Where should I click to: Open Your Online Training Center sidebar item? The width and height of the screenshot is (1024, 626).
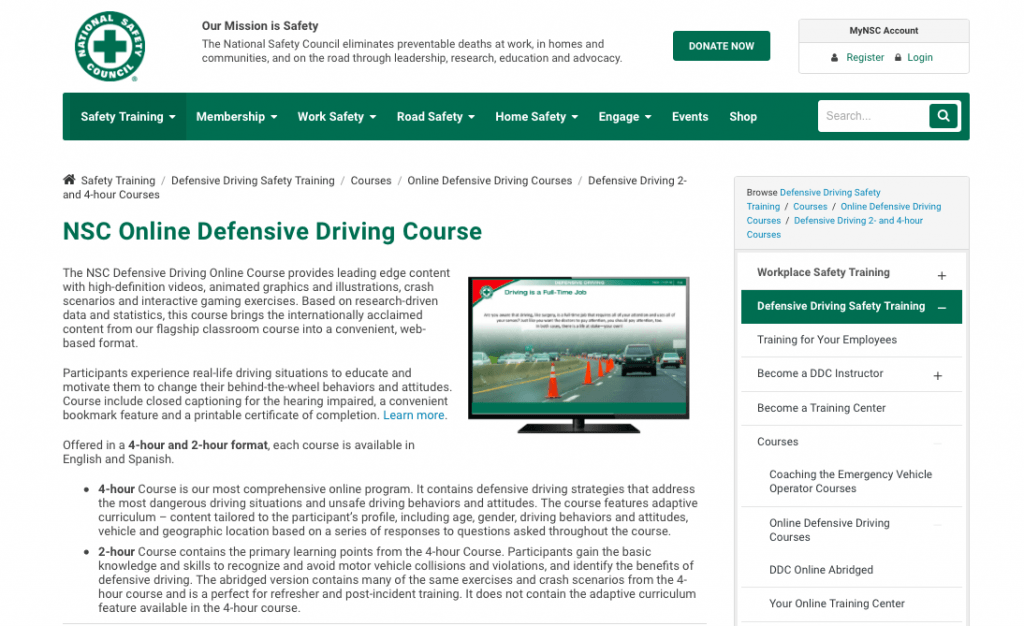coord(837,604)
